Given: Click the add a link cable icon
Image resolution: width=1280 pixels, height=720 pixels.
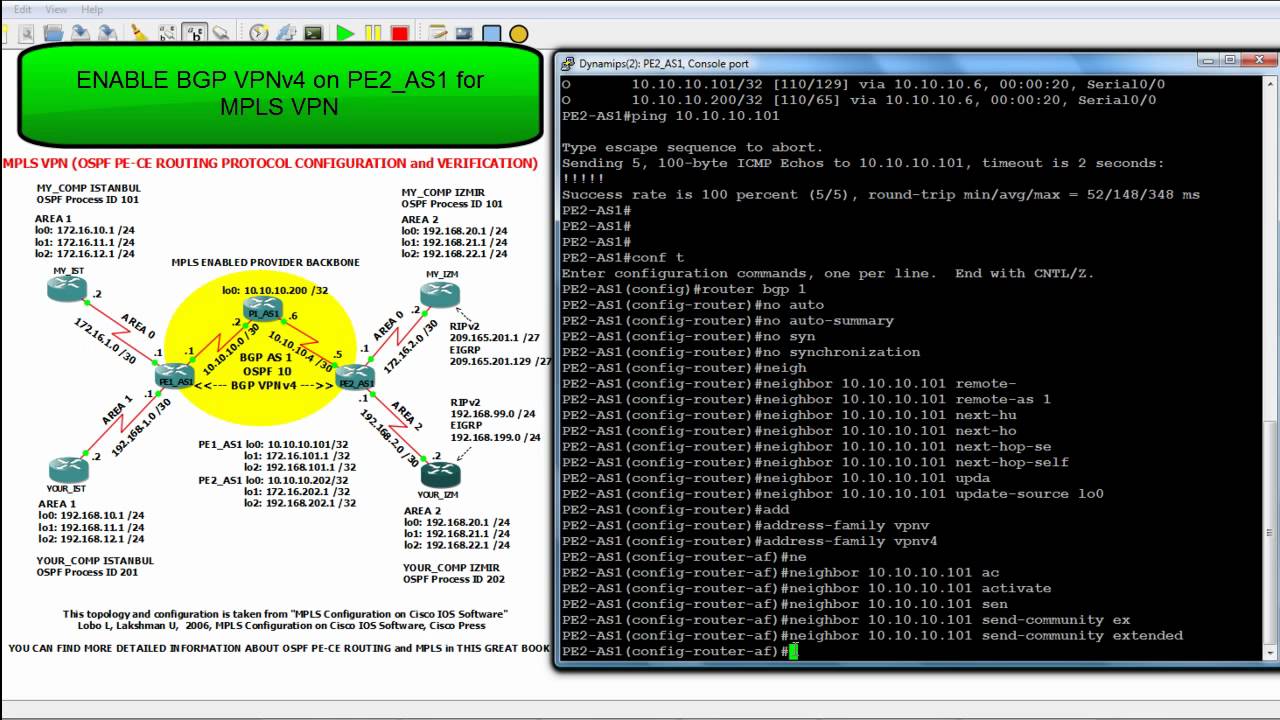Looking at the screenshot, I should (221, 33).
